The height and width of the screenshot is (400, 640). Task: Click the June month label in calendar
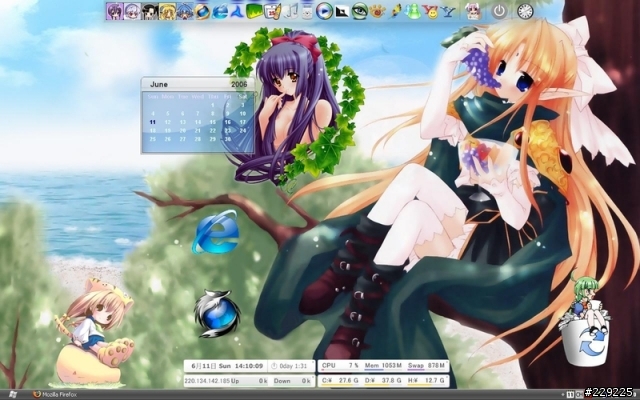(159, 84)
